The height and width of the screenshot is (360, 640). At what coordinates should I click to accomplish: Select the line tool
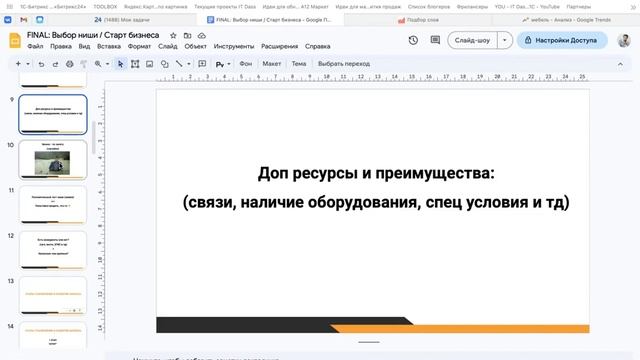(x=179, y=64)
